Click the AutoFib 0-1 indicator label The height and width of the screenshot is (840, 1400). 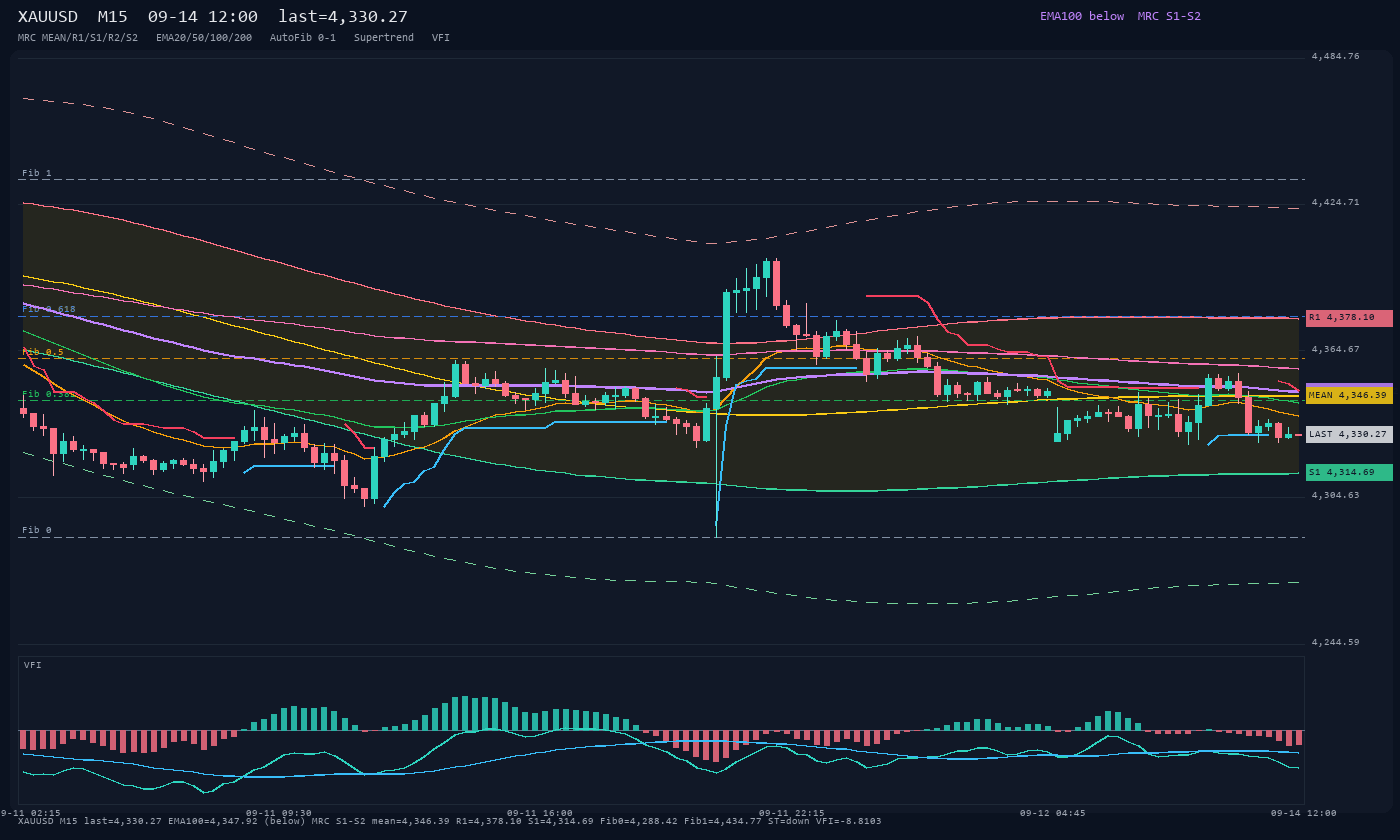click(x=303, y=38)
